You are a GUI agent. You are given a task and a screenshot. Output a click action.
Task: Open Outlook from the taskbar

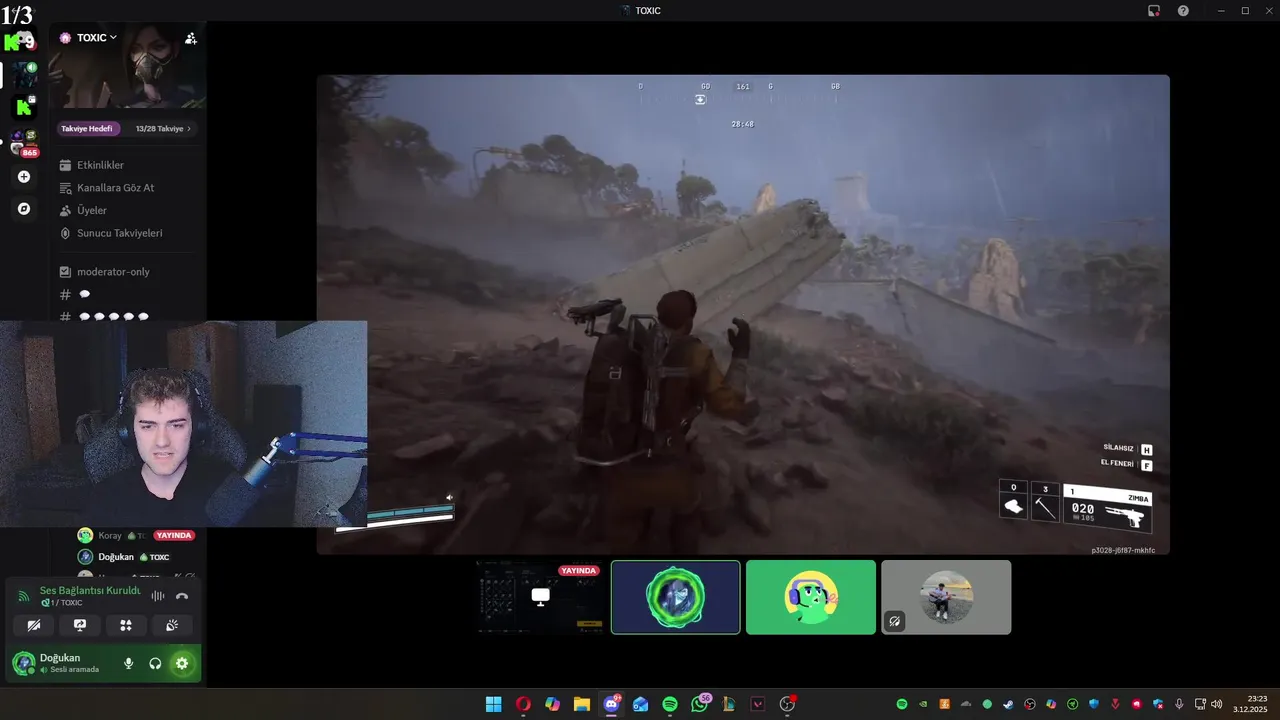point(640,704)
